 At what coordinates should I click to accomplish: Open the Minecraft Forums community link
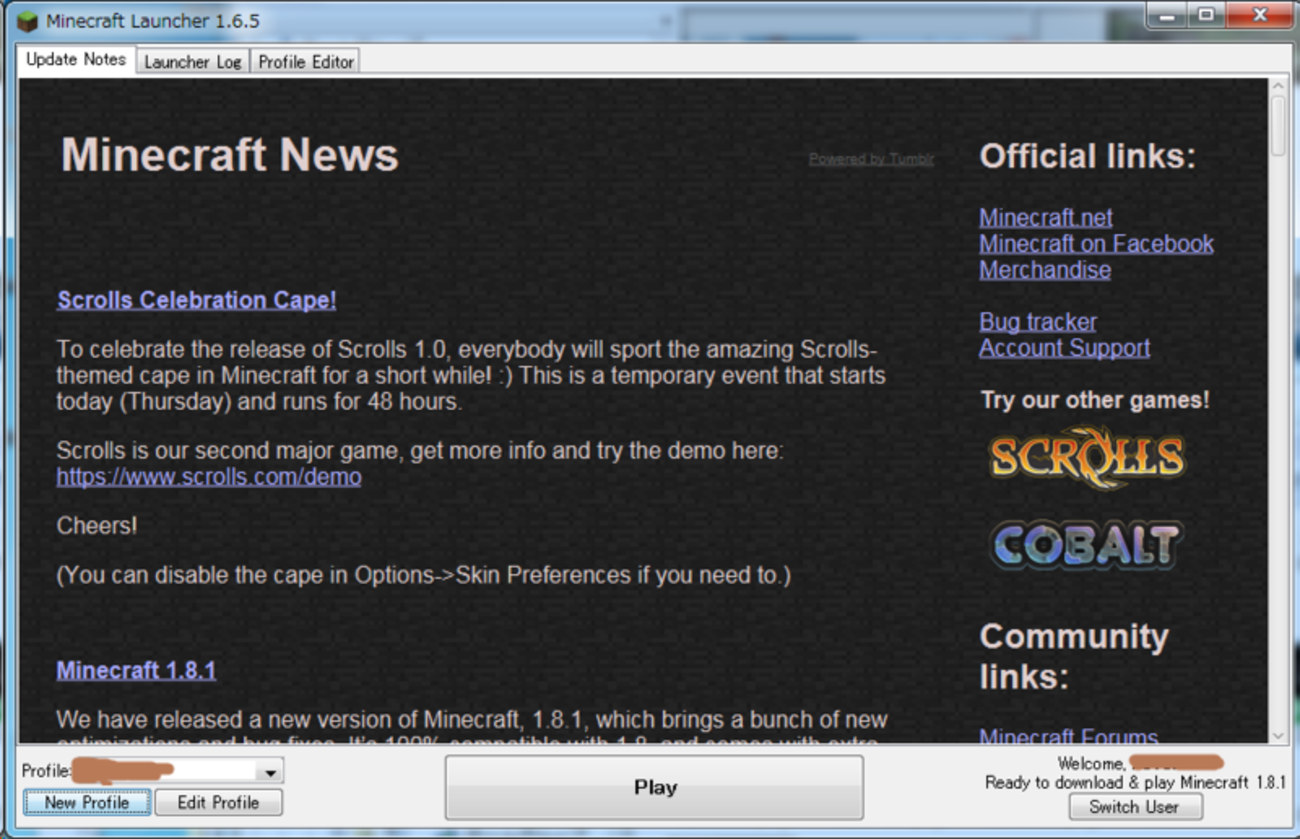click(x=1068, y=737)
